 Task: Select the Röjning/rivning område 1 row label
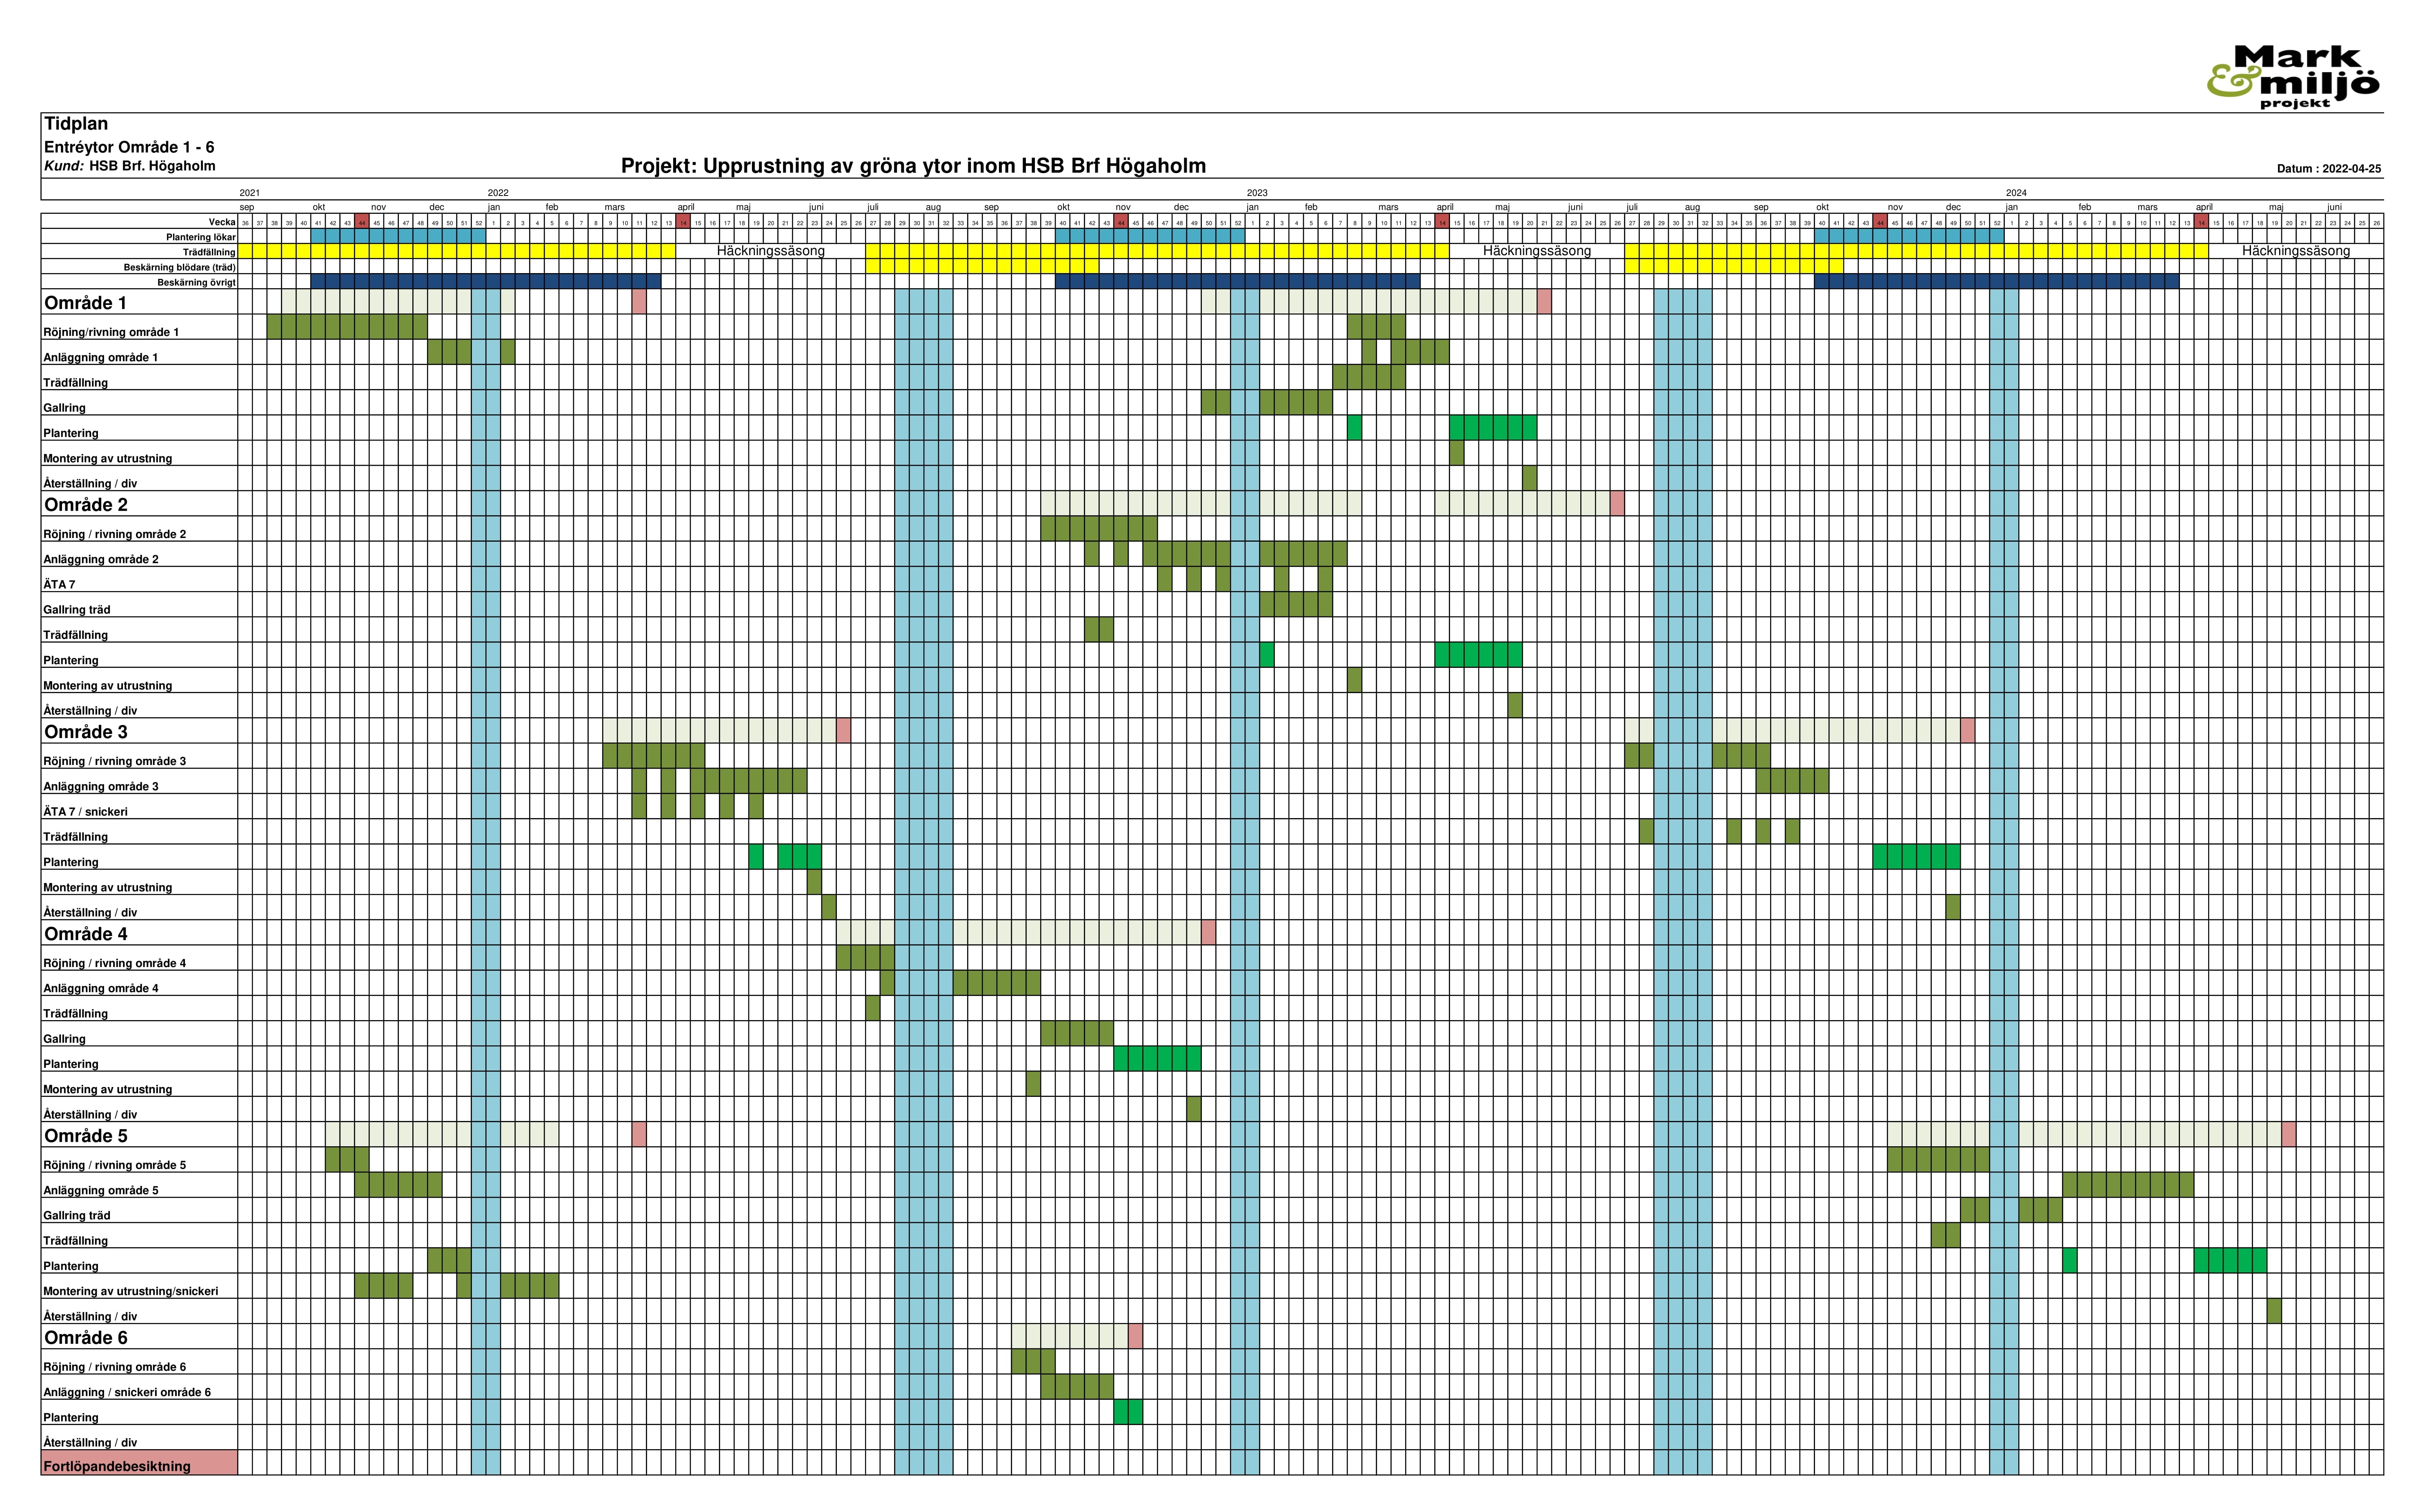click(x=111, y=332)
